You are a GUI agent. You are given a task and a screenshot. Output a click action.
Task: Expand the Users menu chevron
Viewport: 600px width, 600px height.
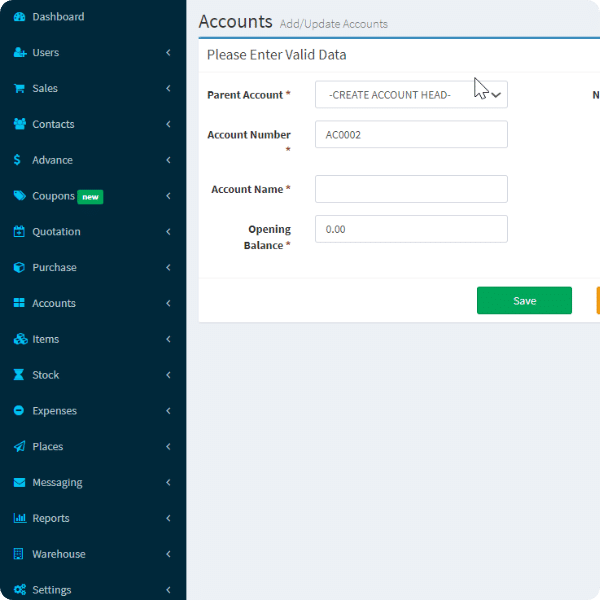[x=168, y=53]
